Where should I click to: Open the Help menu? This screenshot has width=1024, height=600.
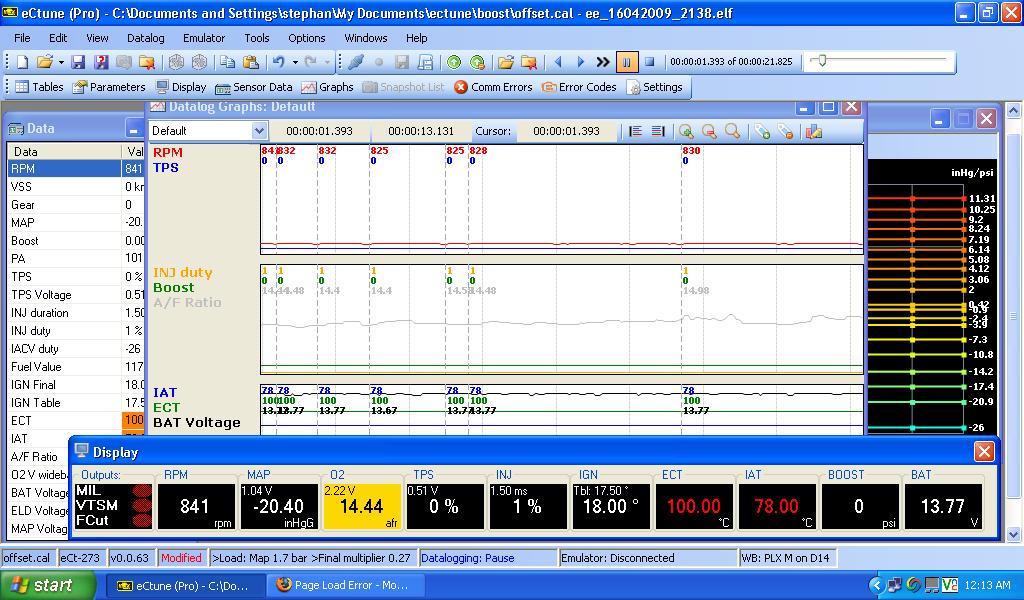point(417,38)
